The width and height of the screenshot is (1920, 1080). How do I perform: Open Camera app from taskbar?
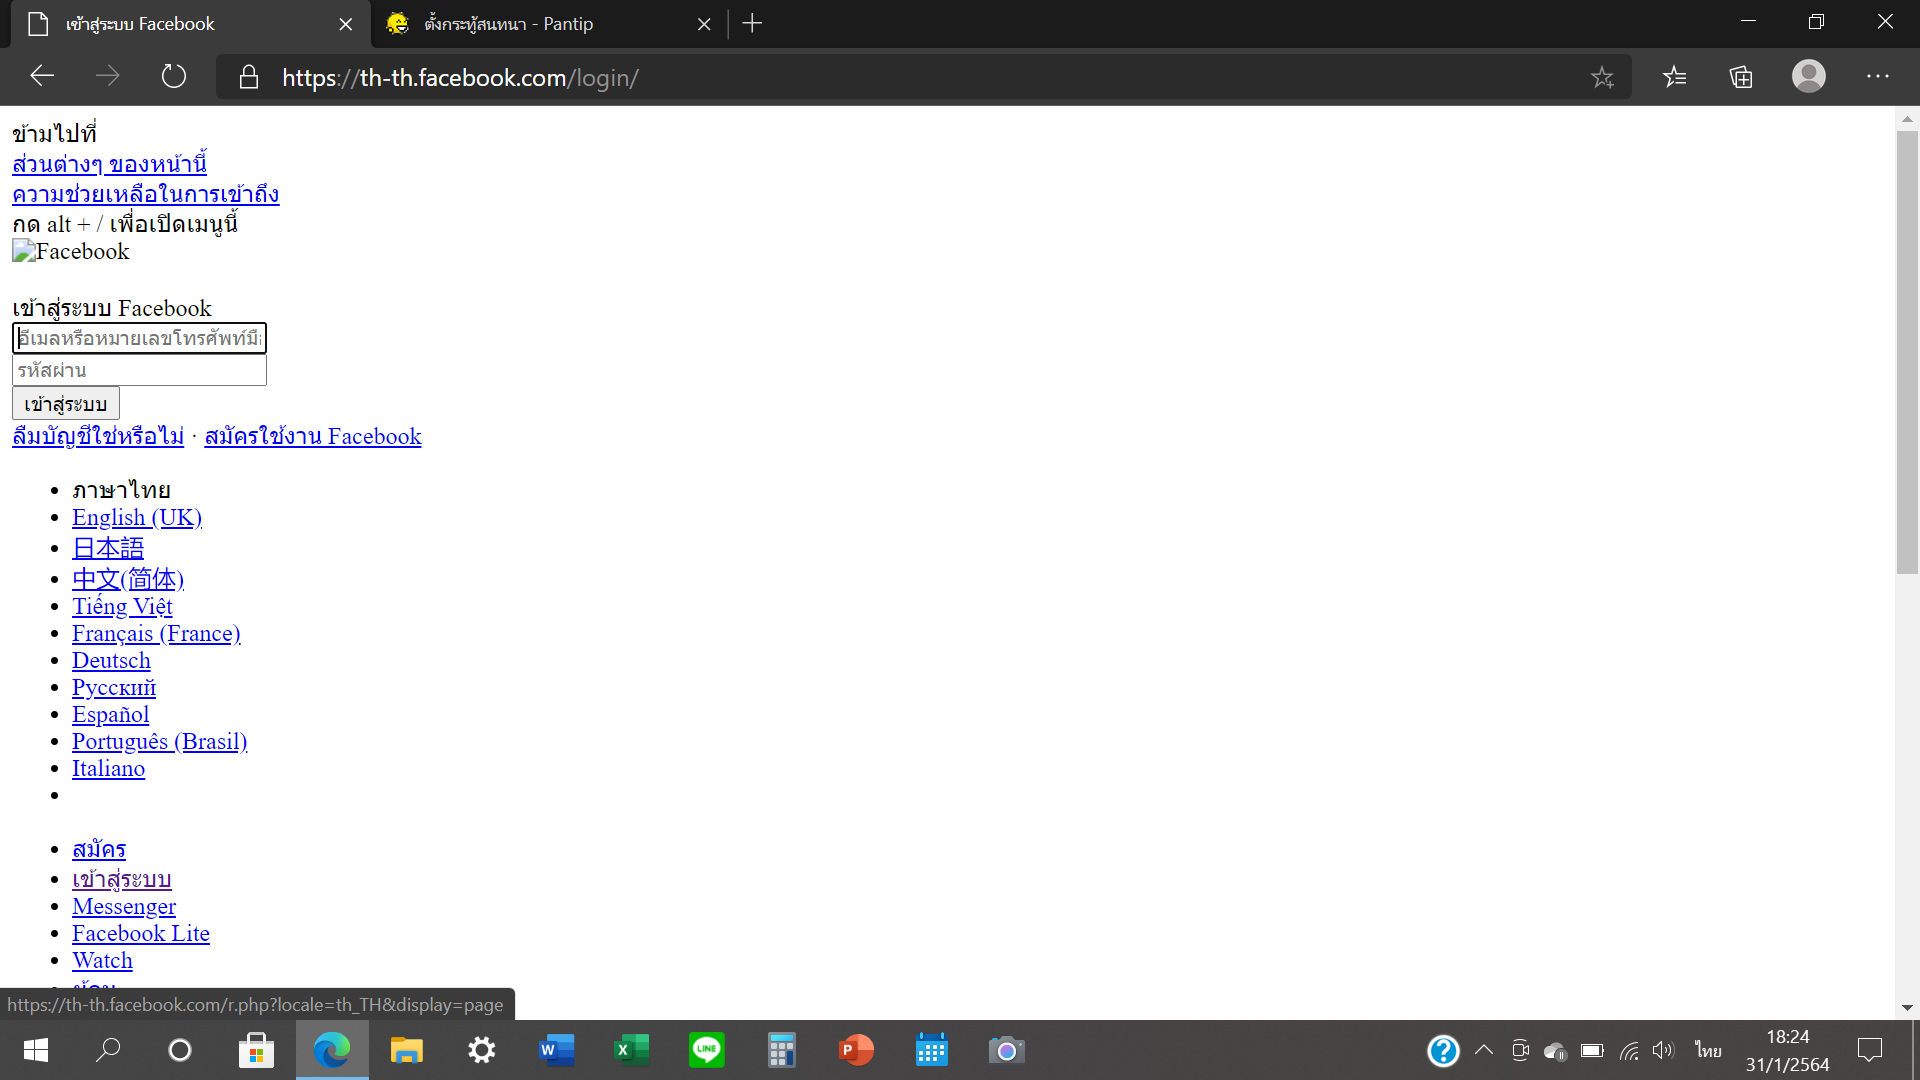[1007, 1050]
